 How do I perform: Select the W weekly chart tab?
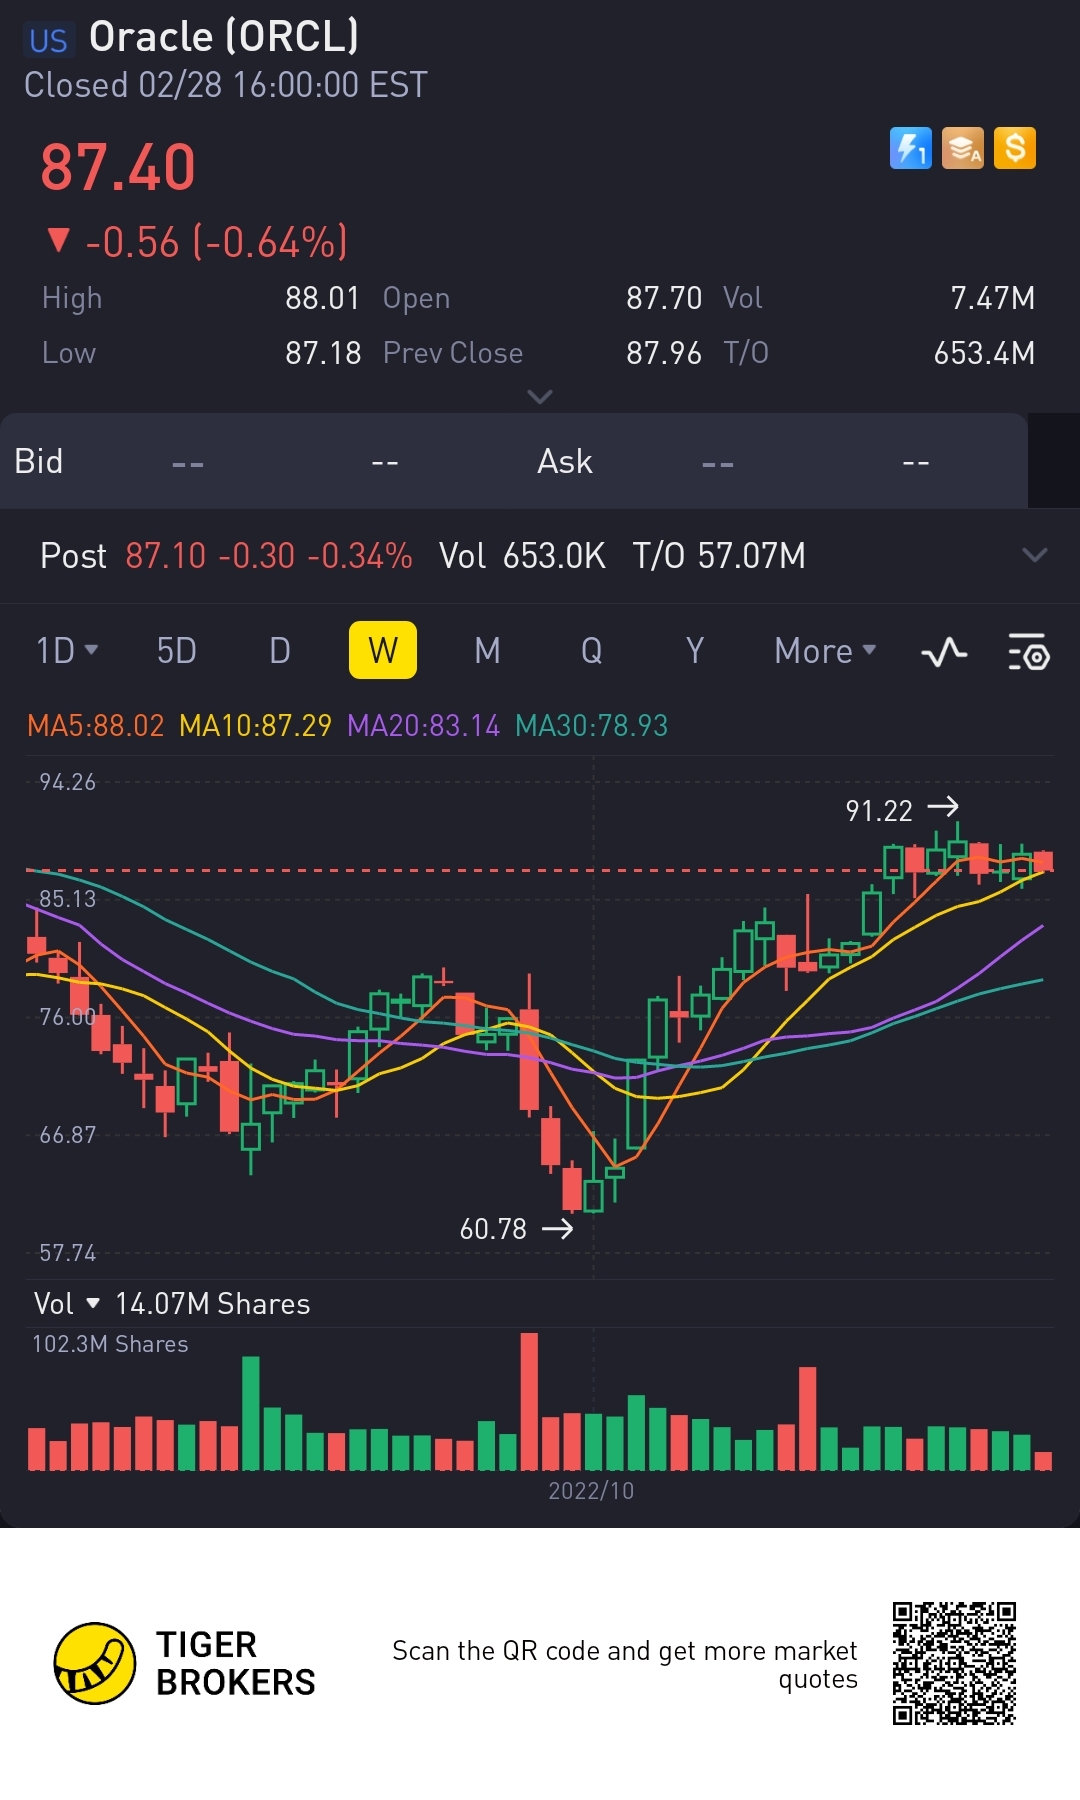[x=383, y=650]
